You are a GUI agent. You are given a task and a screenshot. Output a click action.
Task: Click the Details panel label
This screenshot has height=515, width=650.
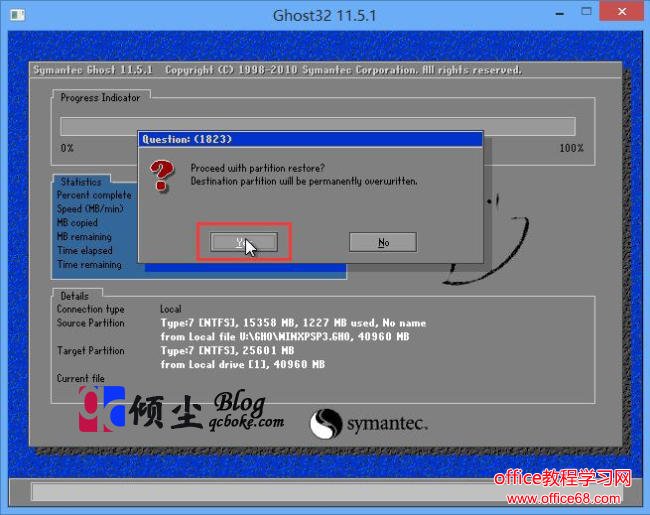75,296
